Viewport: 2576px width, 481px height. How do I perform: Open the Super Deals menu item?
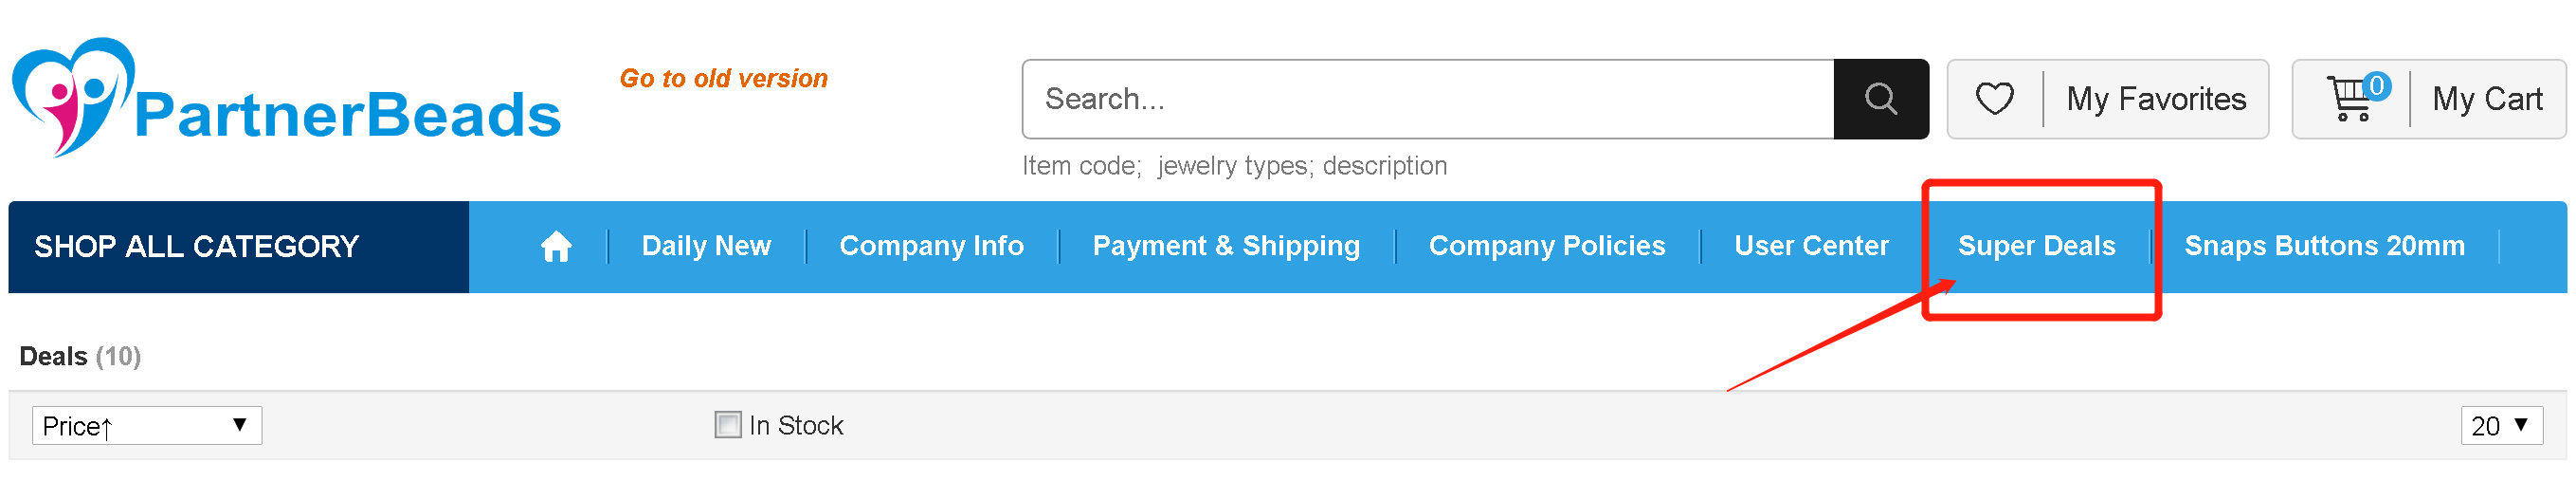click(x=2036, y=246)
